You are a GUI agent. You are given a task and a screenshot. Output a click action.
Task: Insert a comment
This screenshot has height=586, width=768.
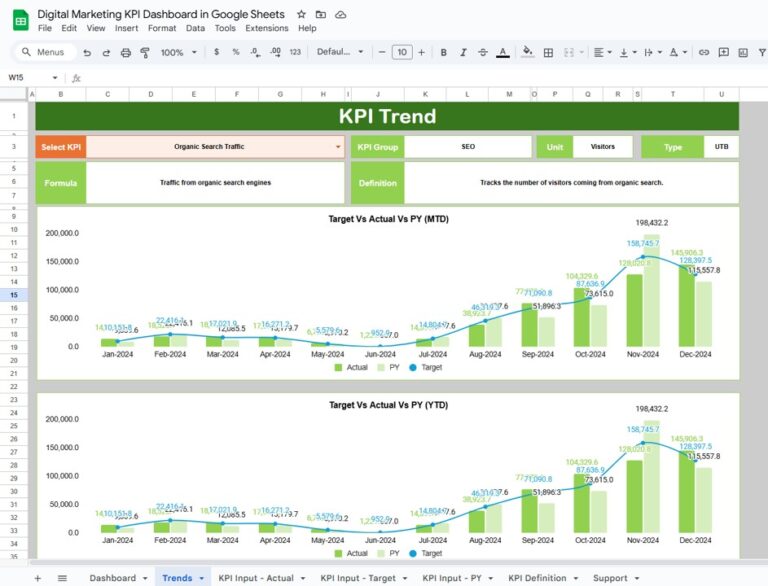pos(723,52)
